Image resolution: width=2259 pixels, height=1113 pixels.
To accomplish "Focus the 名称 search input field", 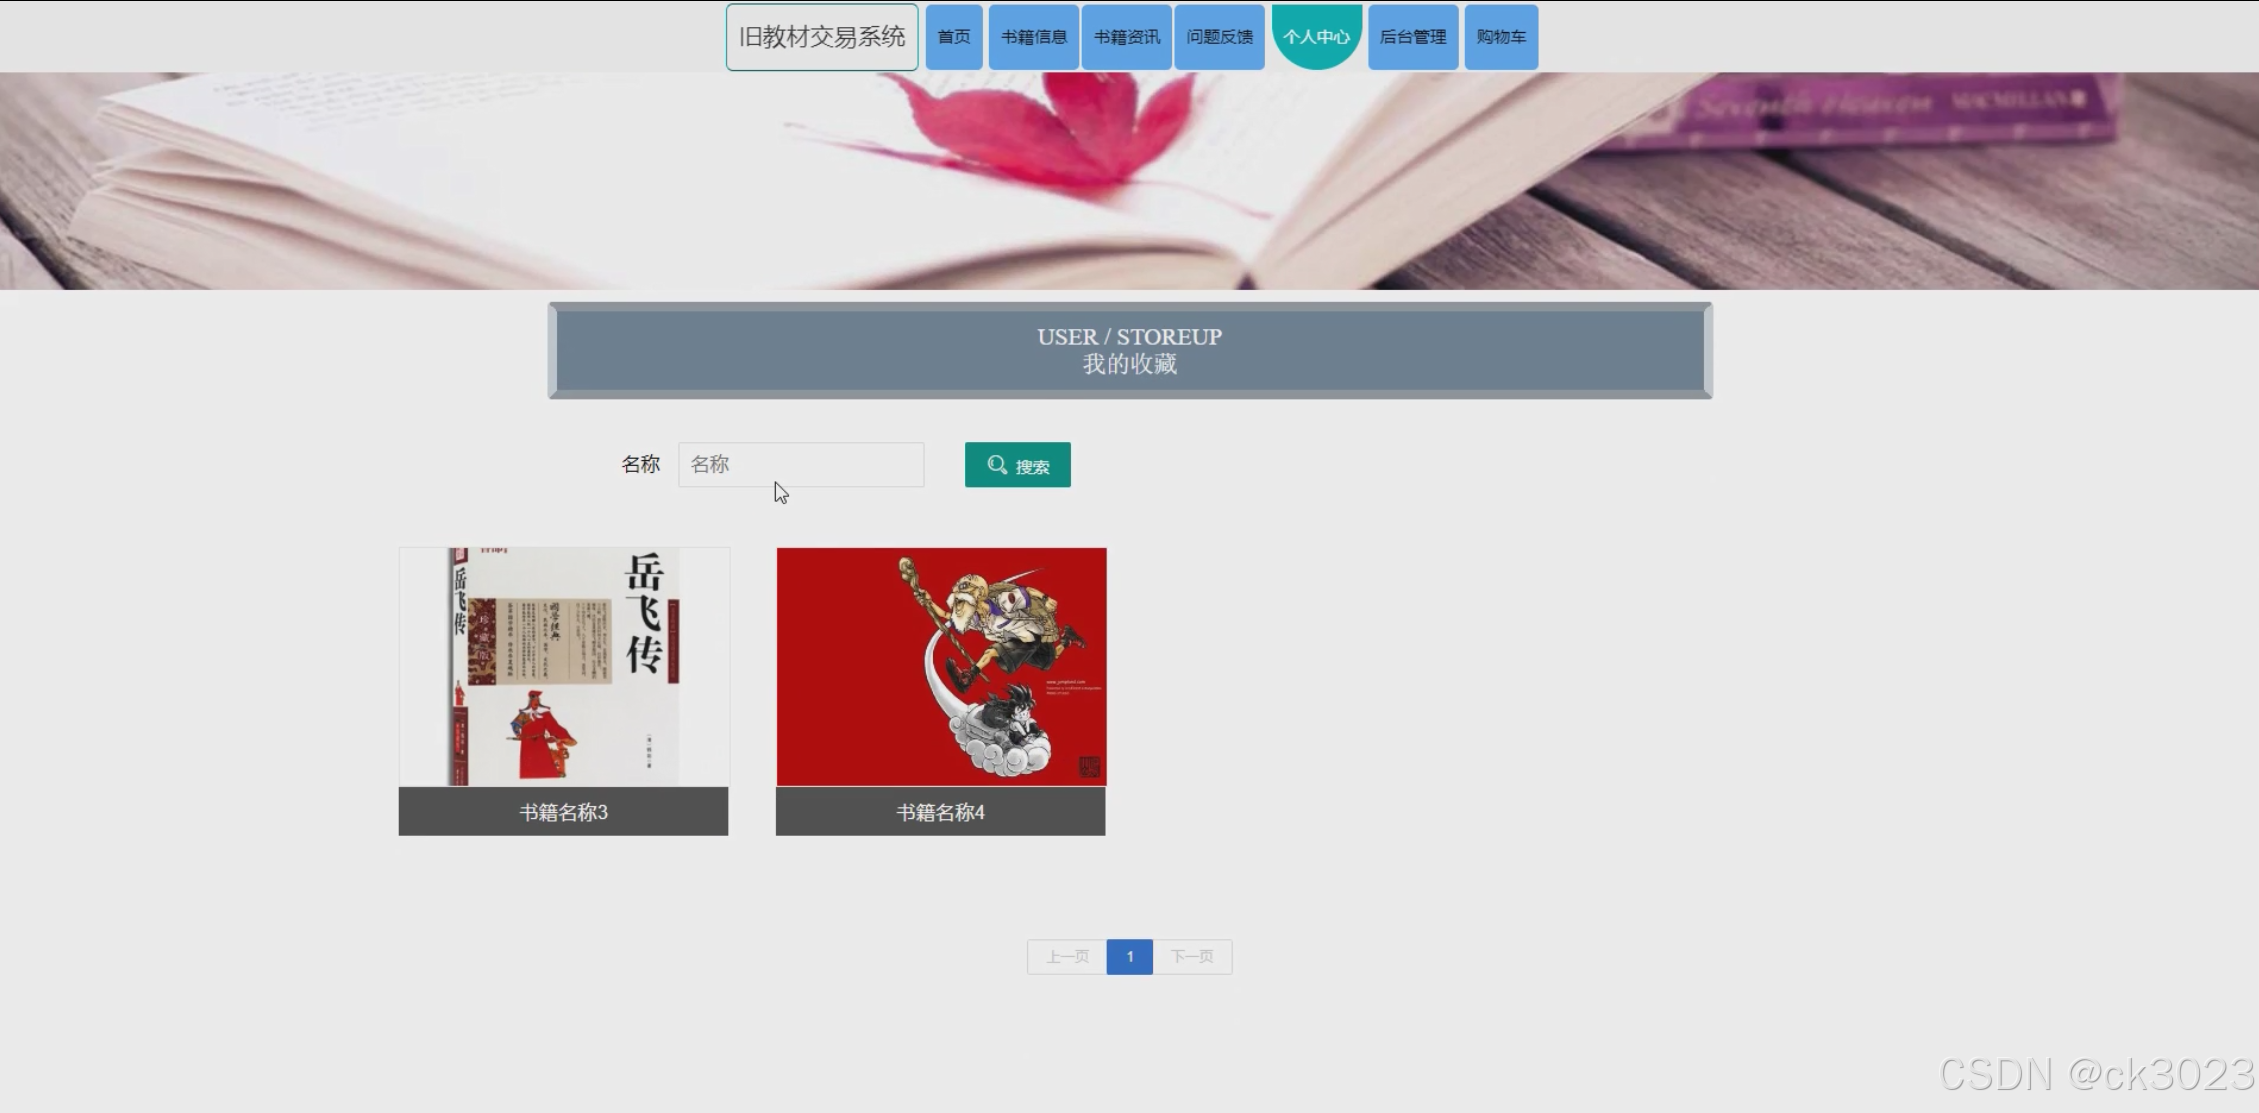I will [800, 465].
